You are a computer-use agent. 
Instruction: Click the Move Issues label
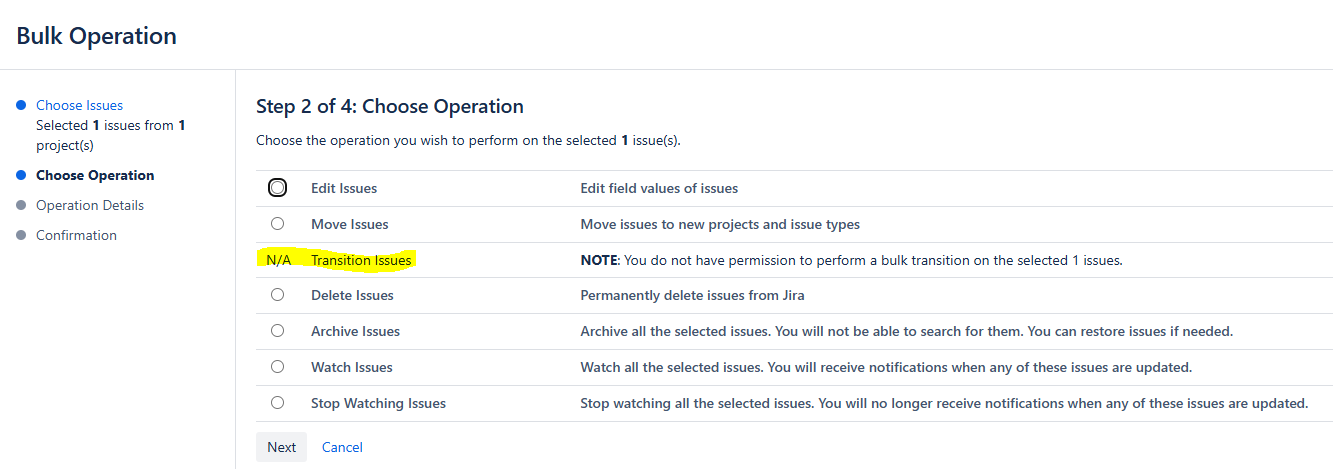(350, 224)
